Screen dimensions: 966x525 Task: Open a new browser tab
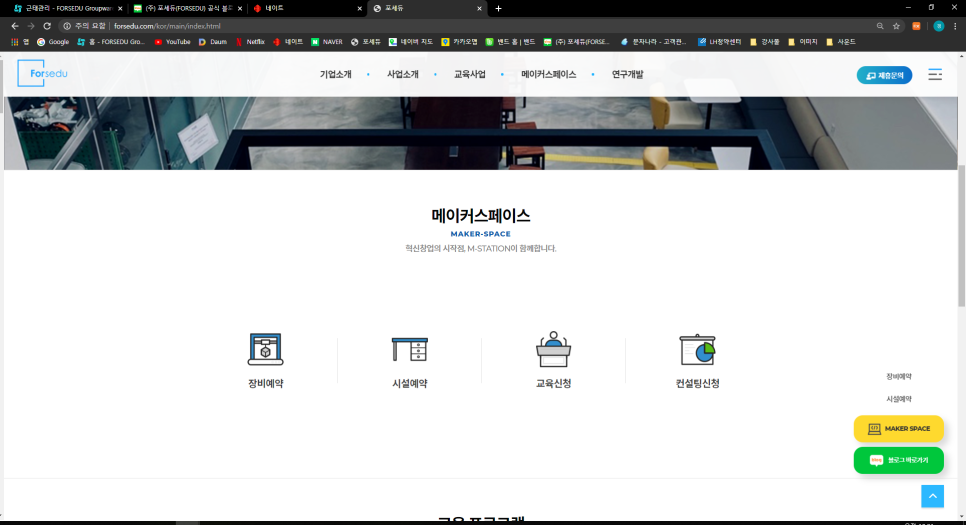(x=498, y=9)
